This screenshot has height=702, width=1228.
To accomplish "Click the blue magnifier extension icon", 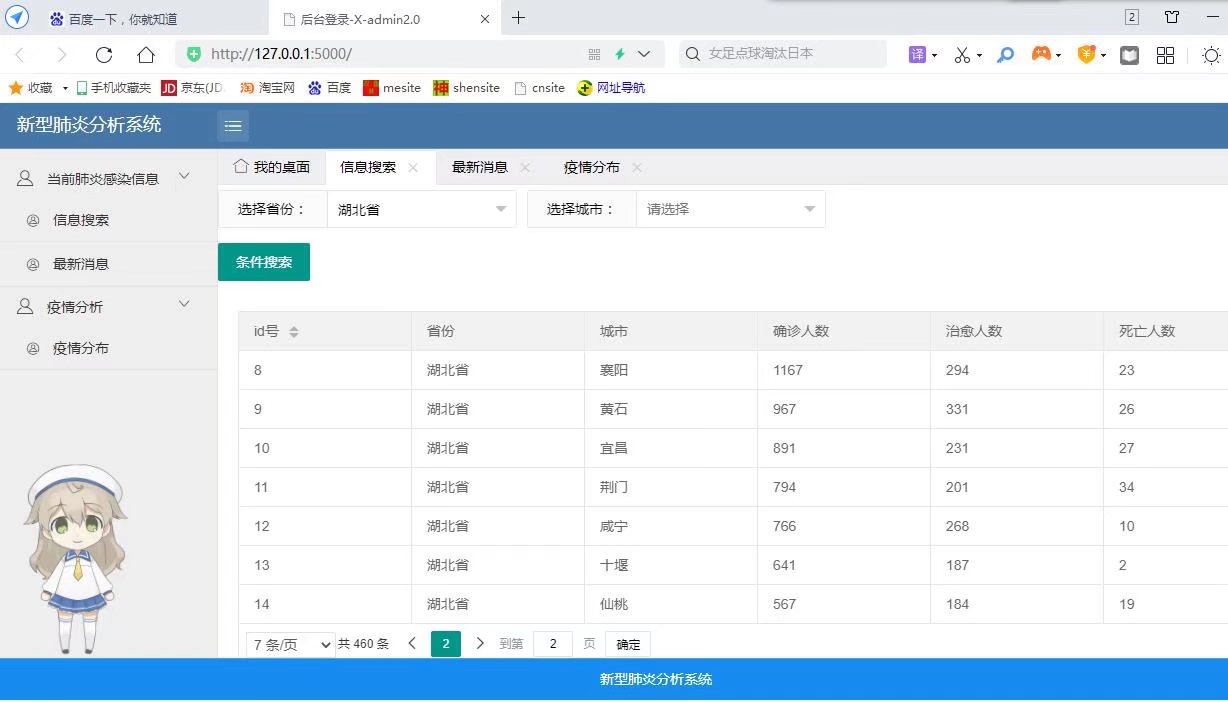I will (x=1006, y=54).
